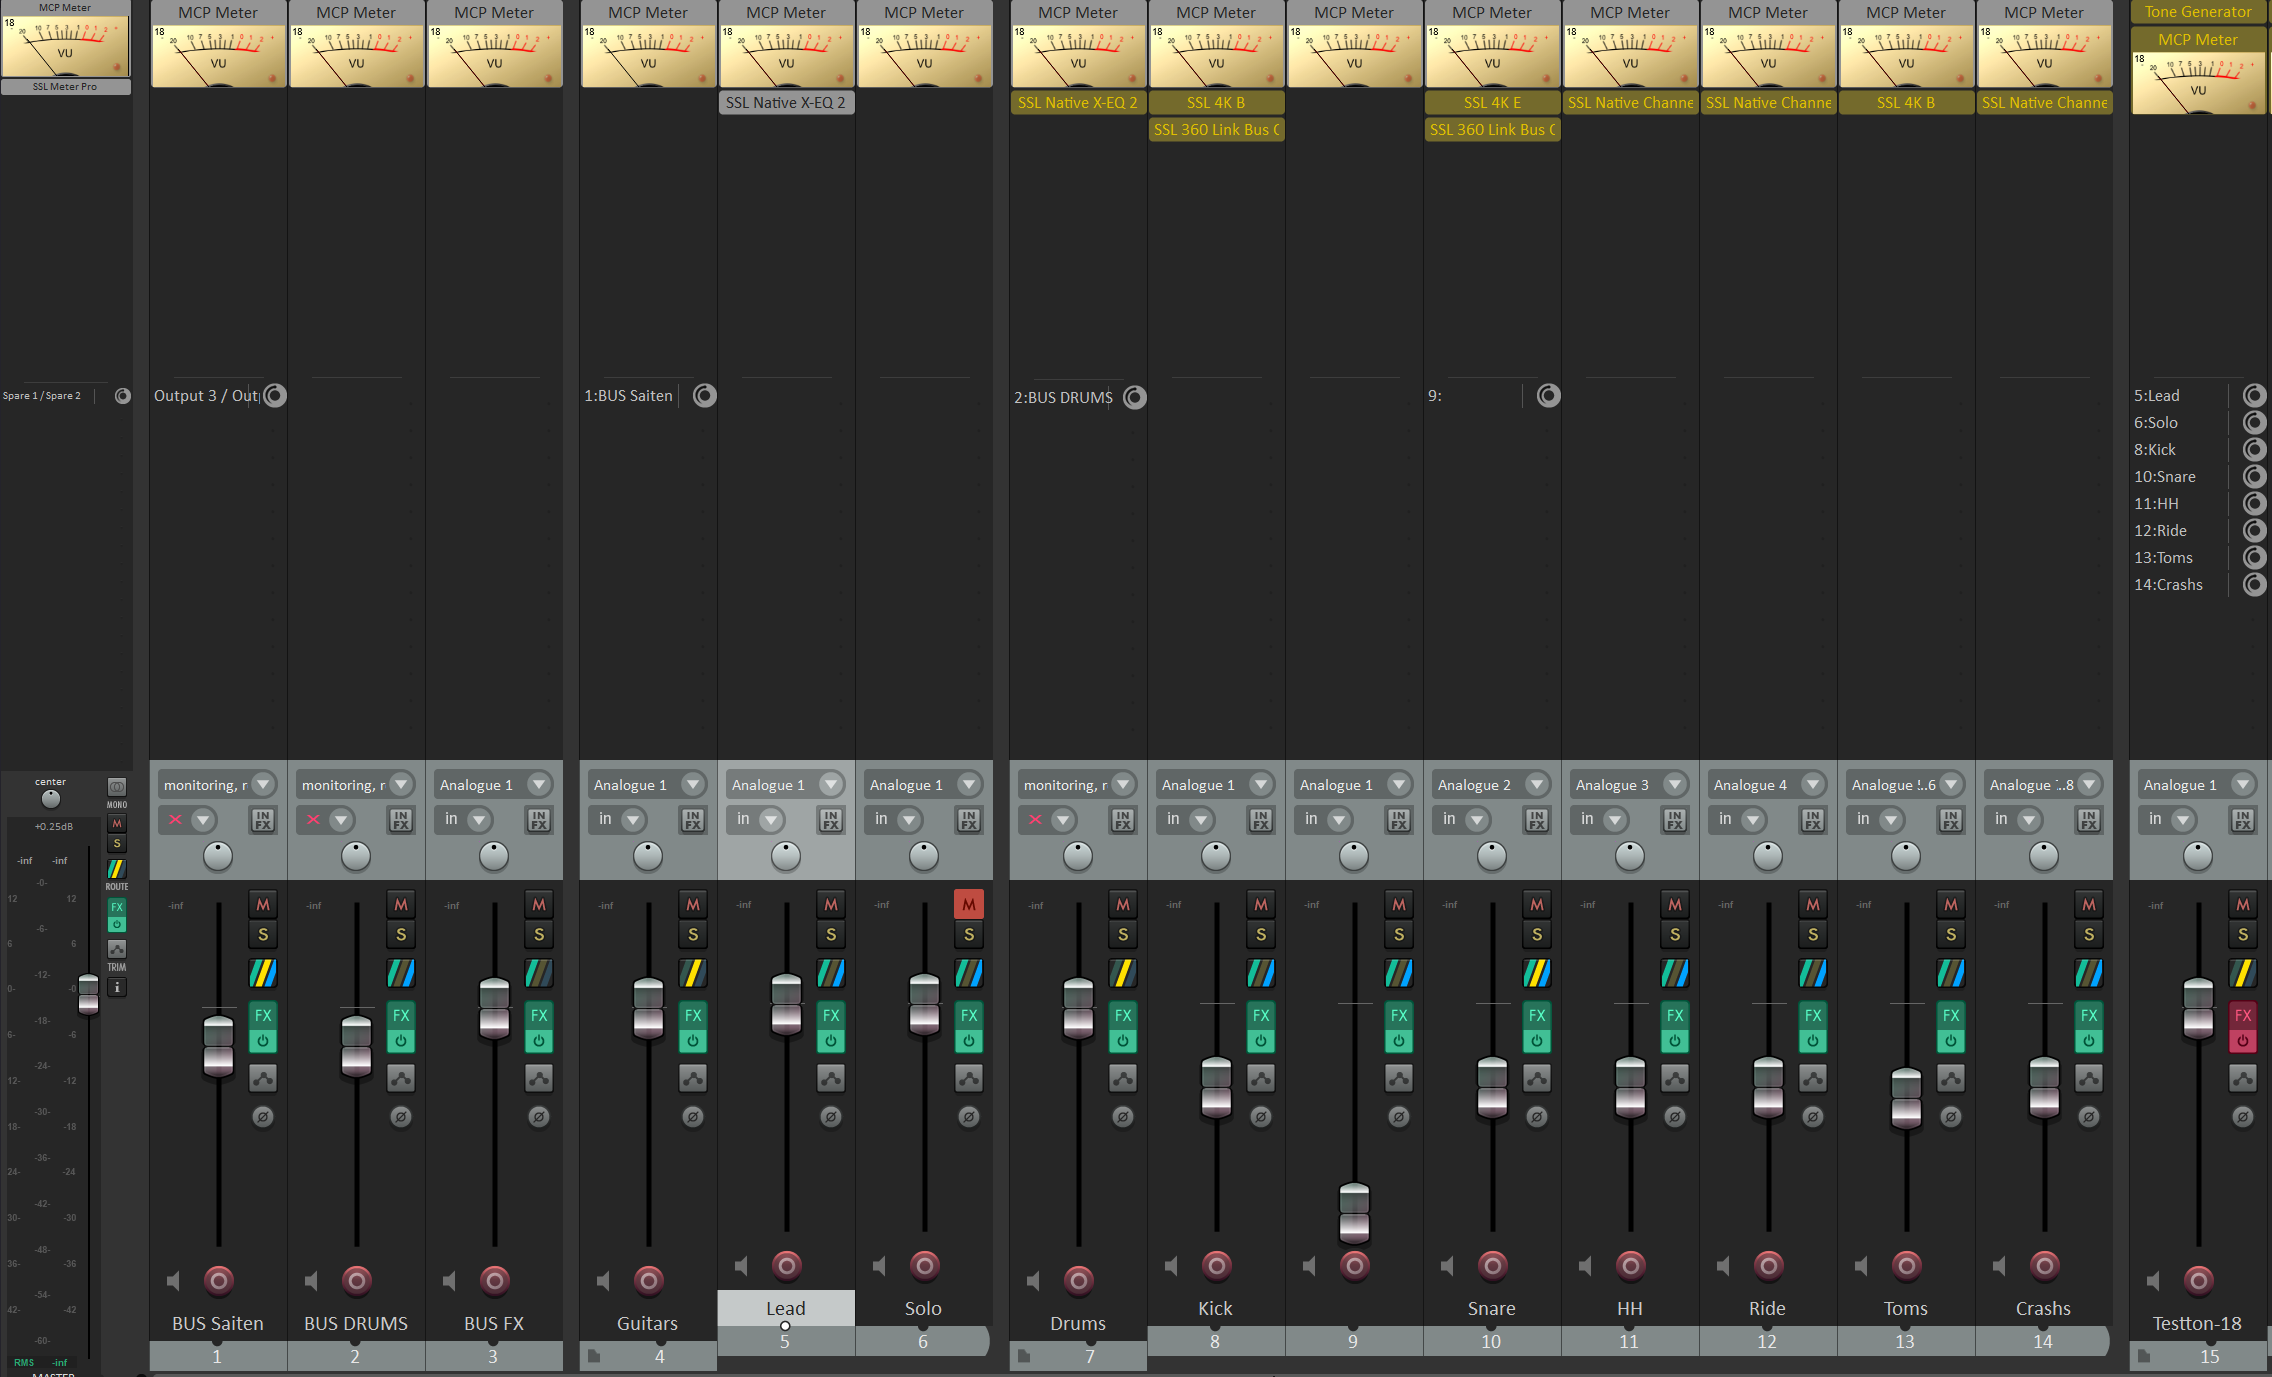The image size is (2272, 1377).
Task: Solo the BUS DRUMS track
Action: [x=401, y=935]
